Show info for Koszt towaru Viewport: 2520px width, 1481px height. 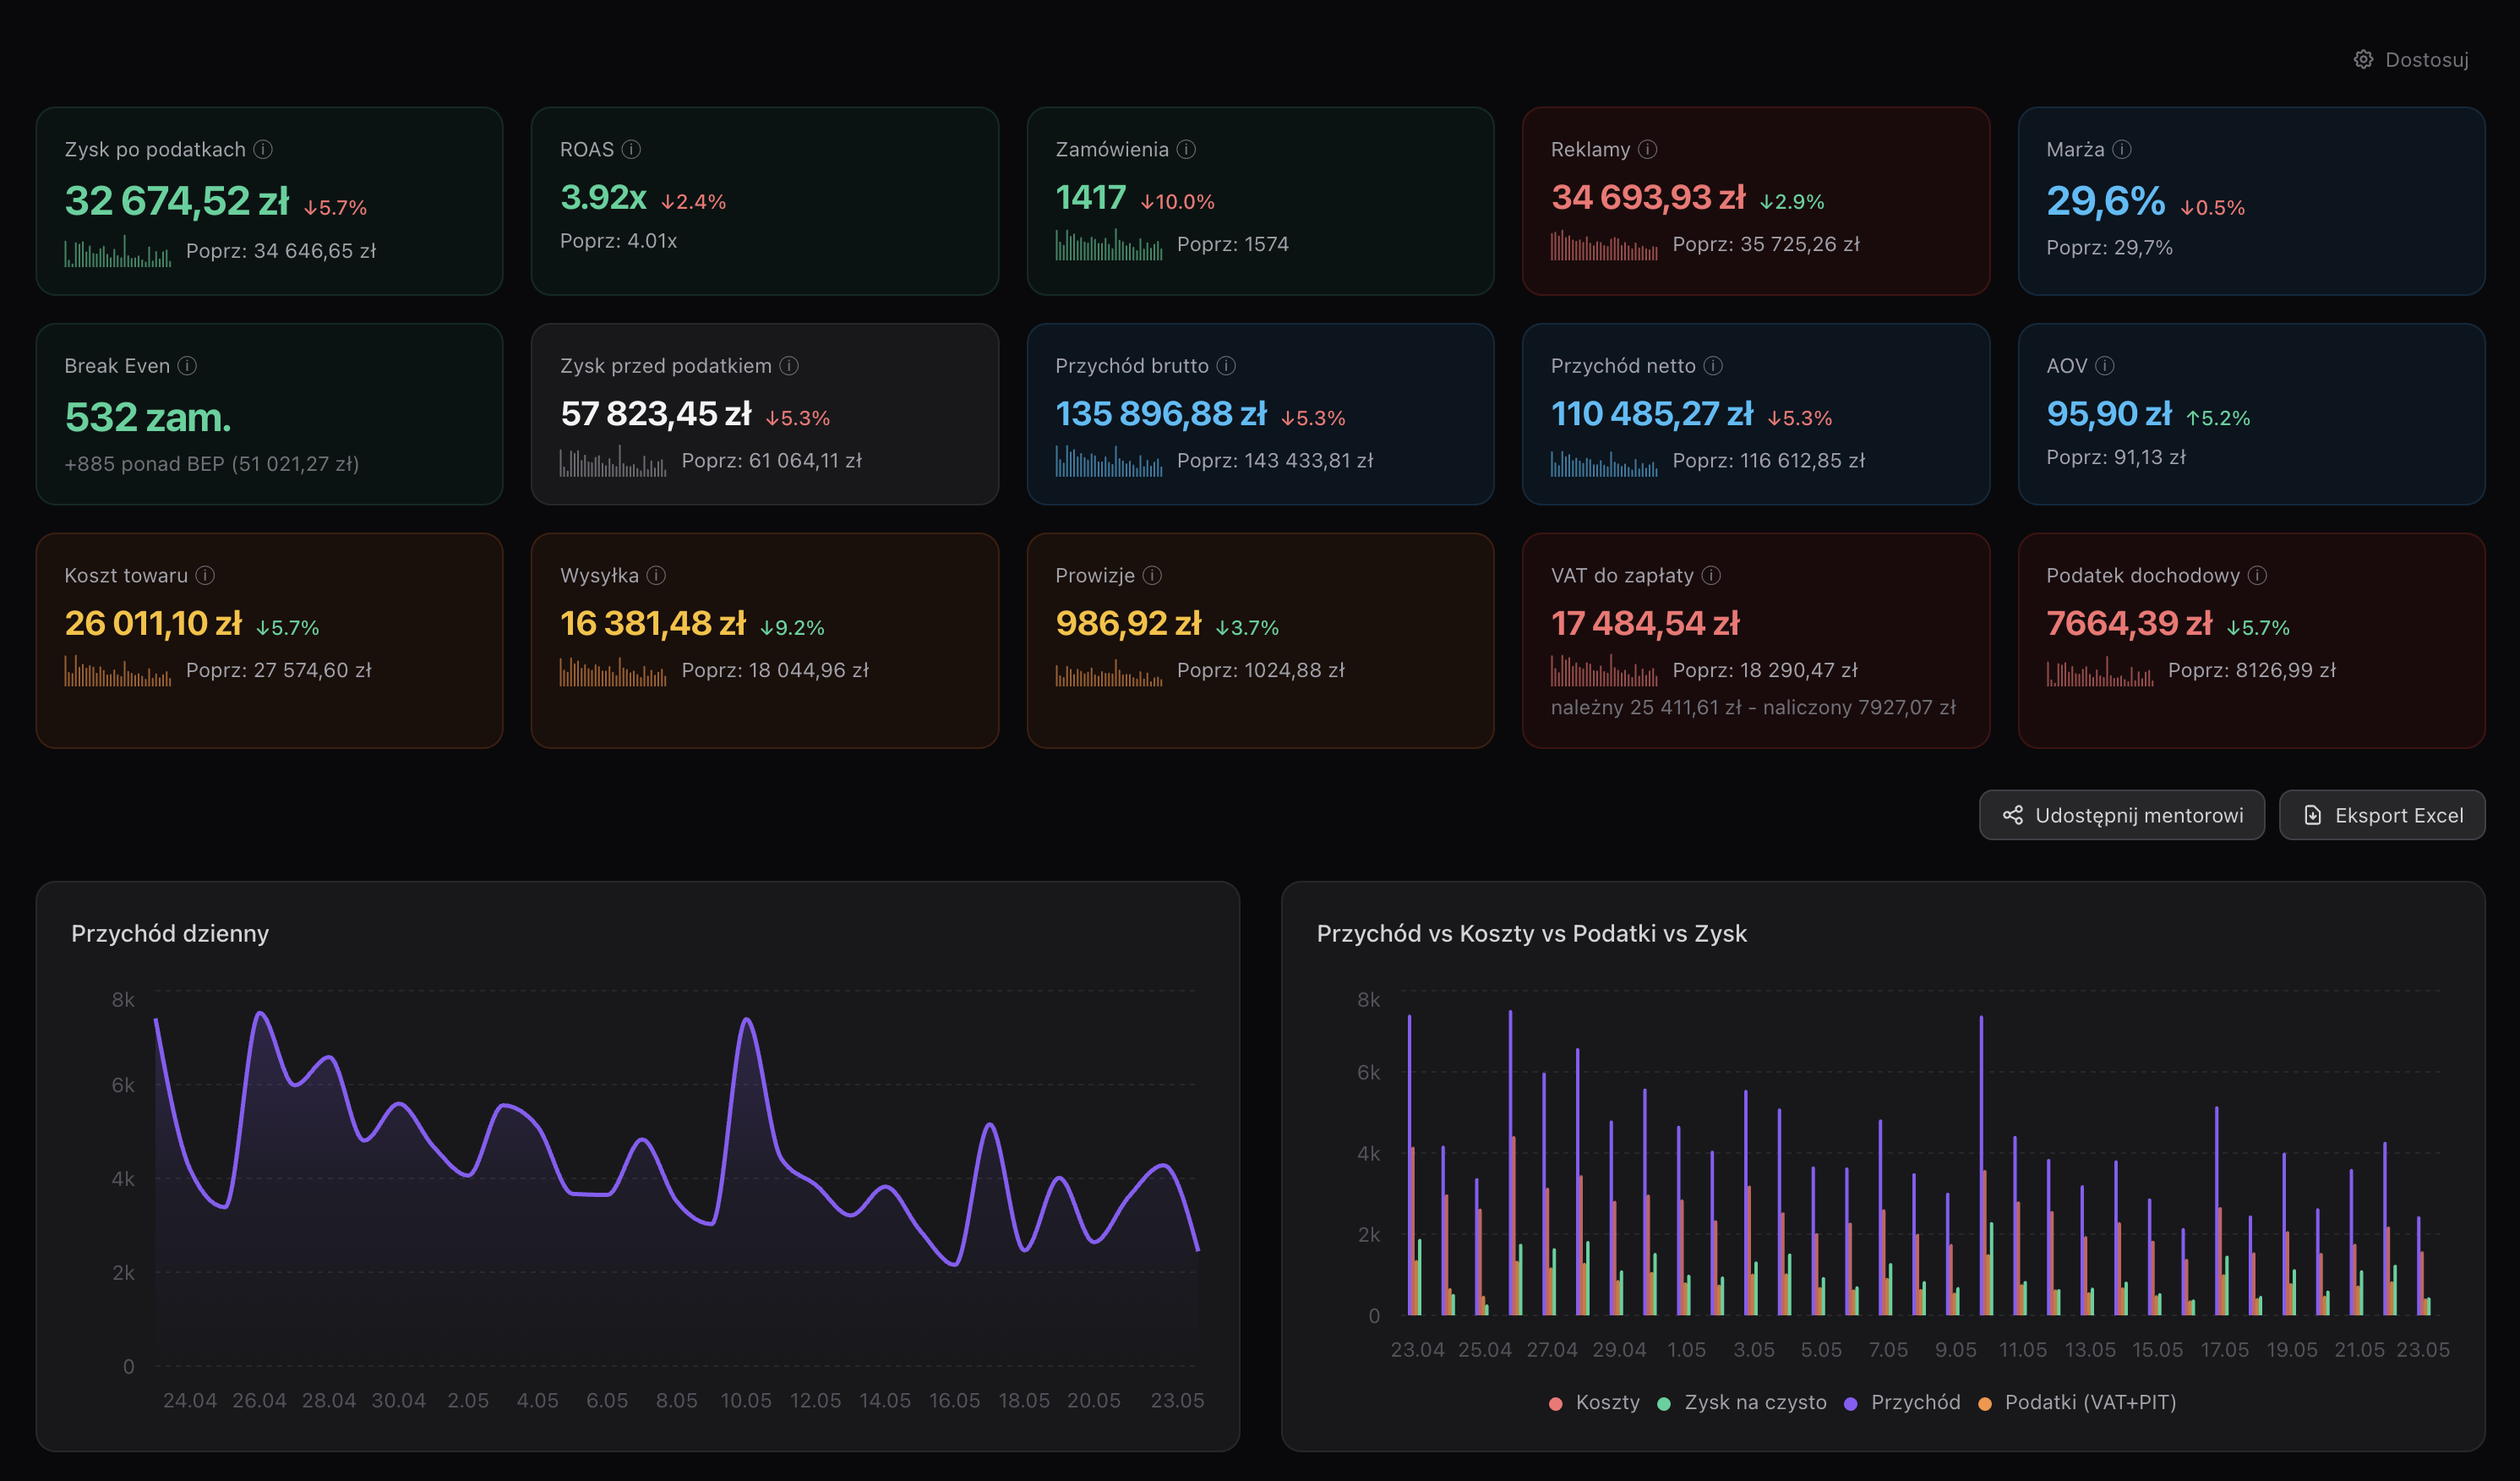point(205,575)
